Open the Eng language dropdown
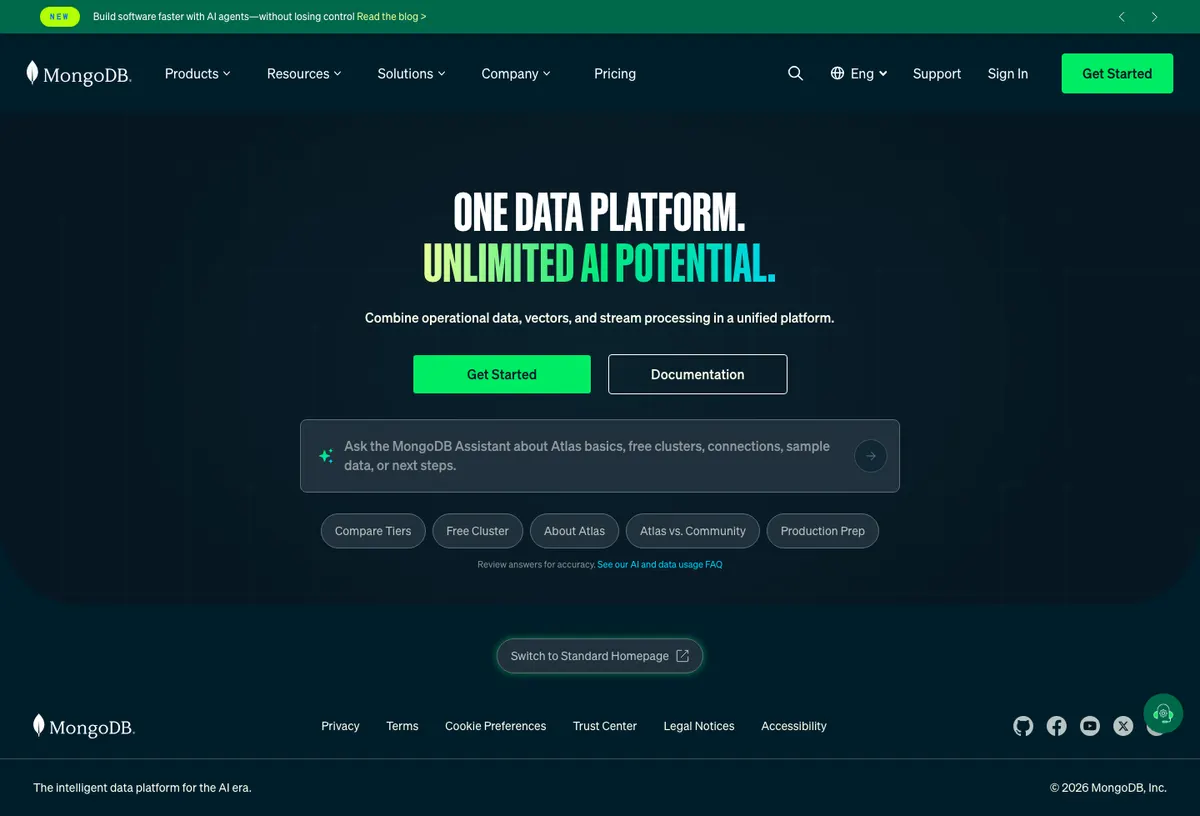The height and width of the screenshot is (816, 1200). tap(859, 73)
